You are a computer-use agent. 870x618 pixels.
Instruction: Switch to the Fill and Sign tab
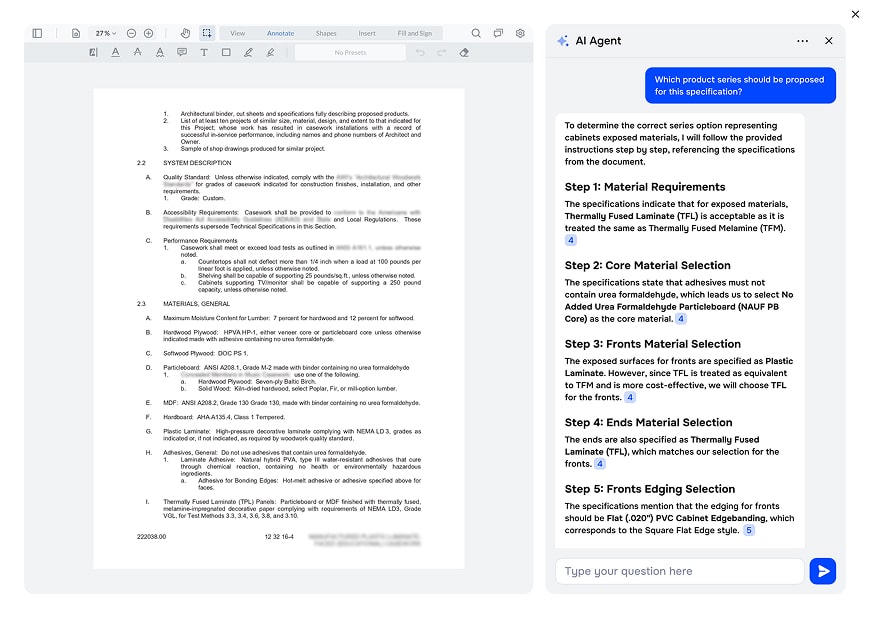coord(414,33)
